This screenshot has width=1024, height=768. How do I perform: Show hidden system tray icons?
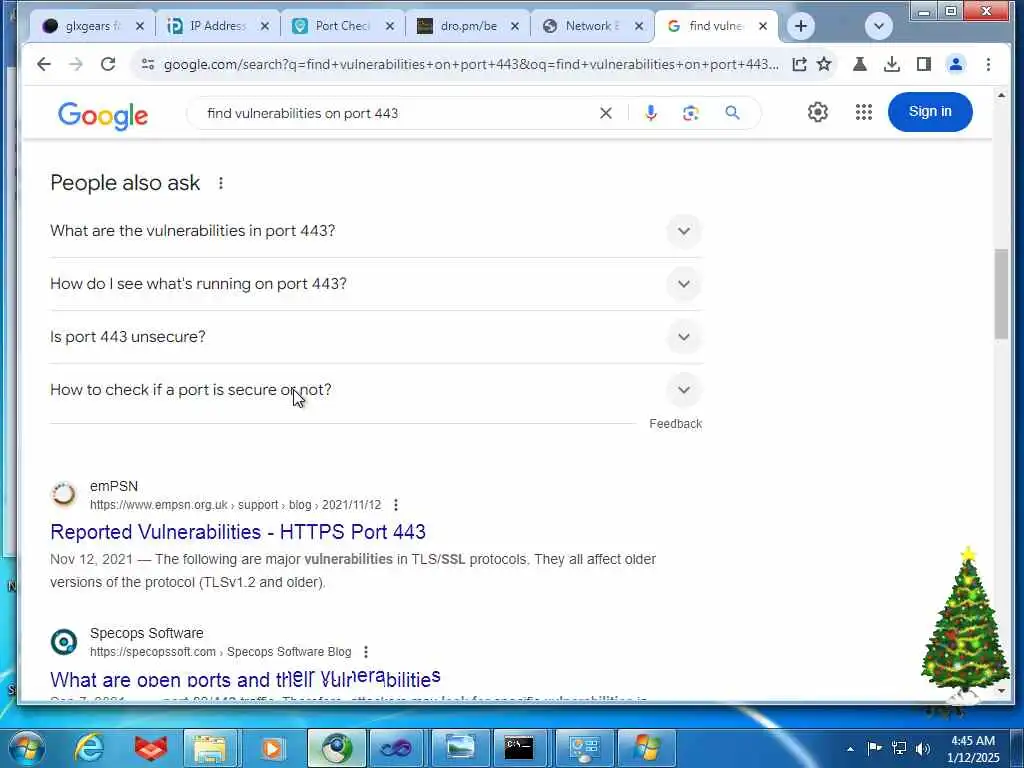[850, 748]
